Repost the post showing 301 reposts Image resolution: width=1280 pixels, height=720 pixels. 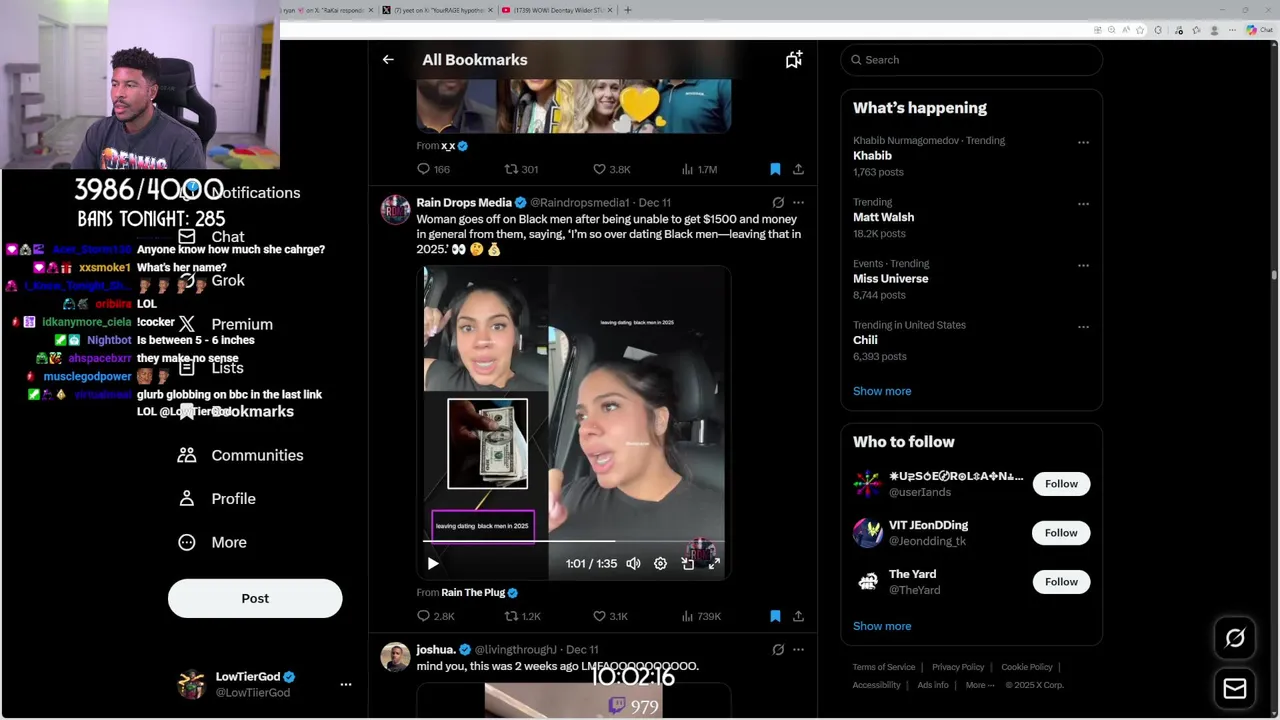coord(521,169)
